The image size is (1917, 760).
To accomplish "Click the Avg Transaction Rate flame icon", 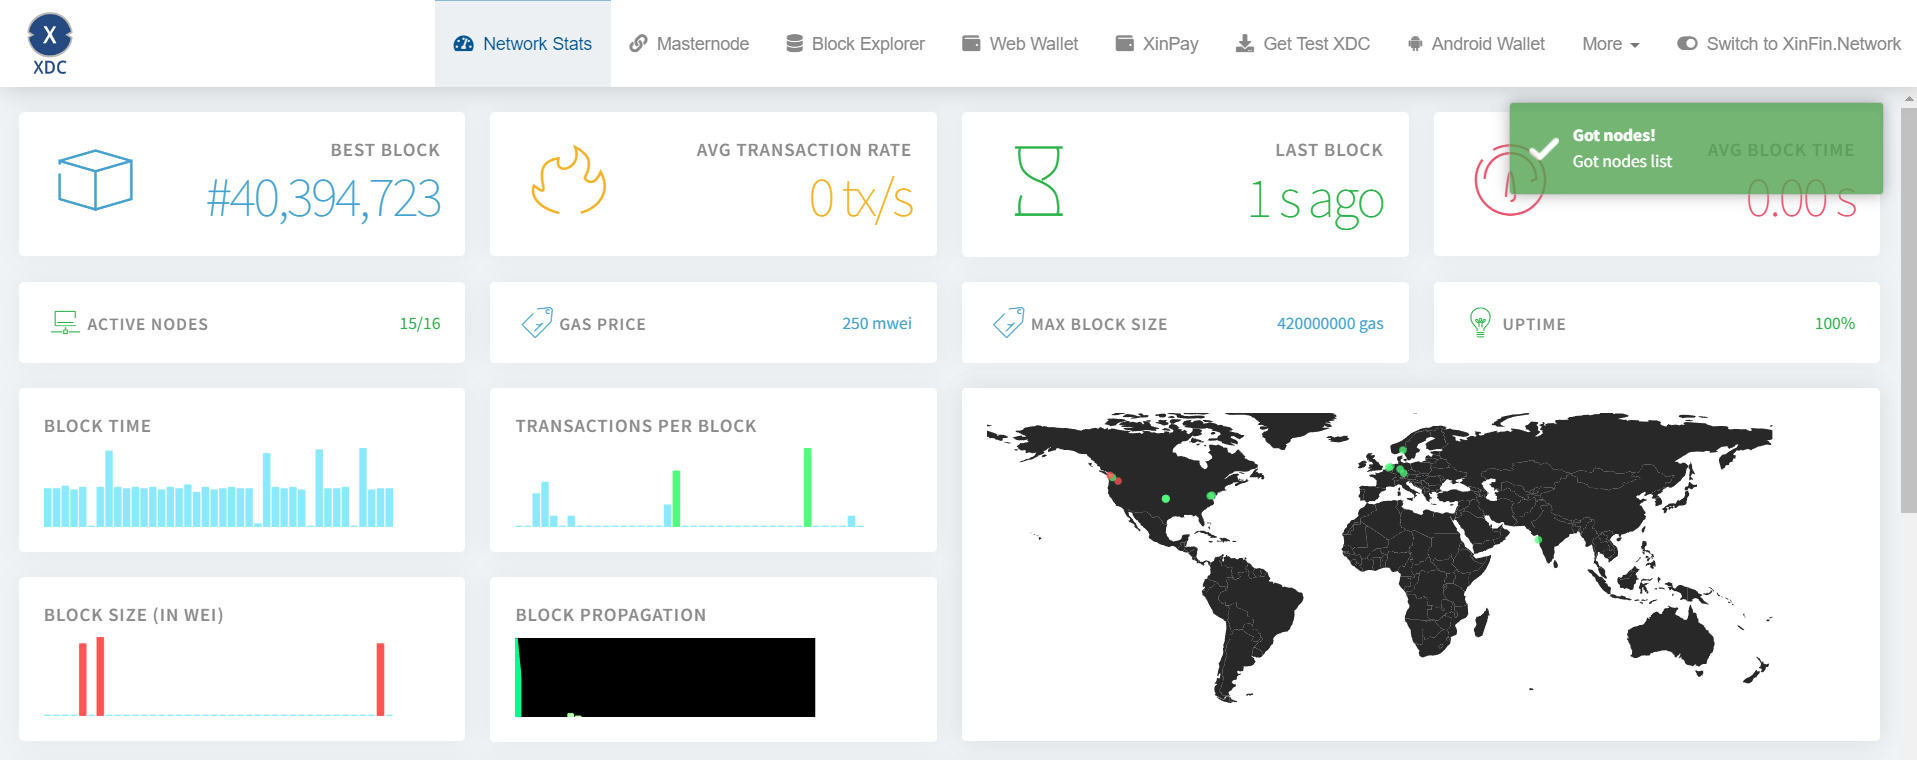I will (568, 180).
